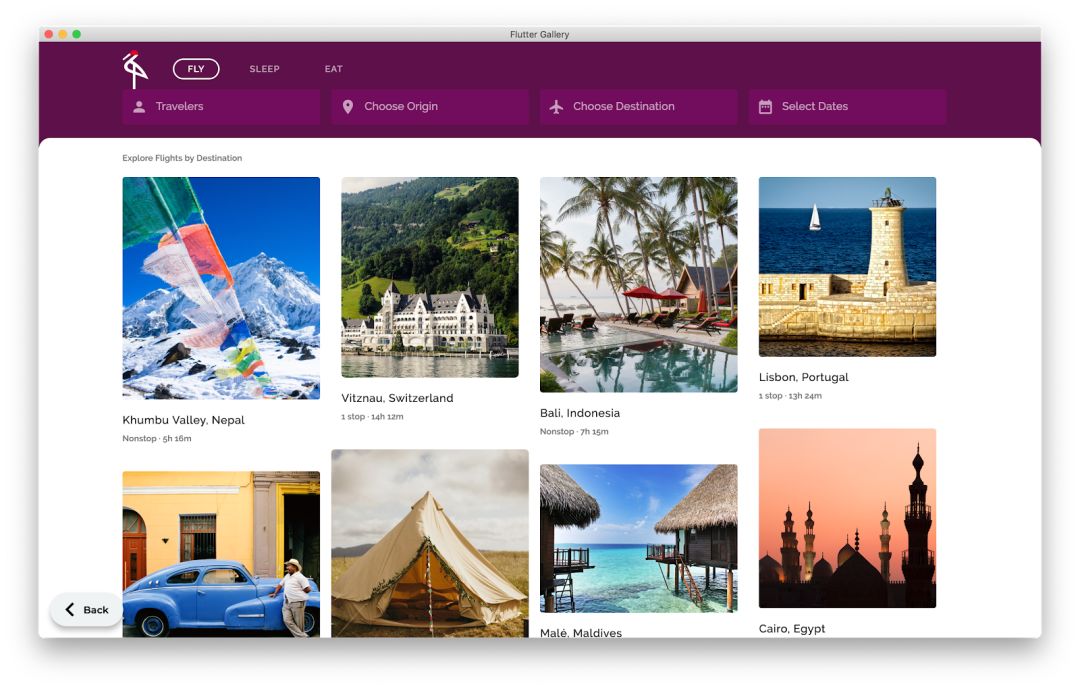Open the Khumbu Valley, Nepal photo
This screenshot has width=1080, height=689.
[221, 288]
